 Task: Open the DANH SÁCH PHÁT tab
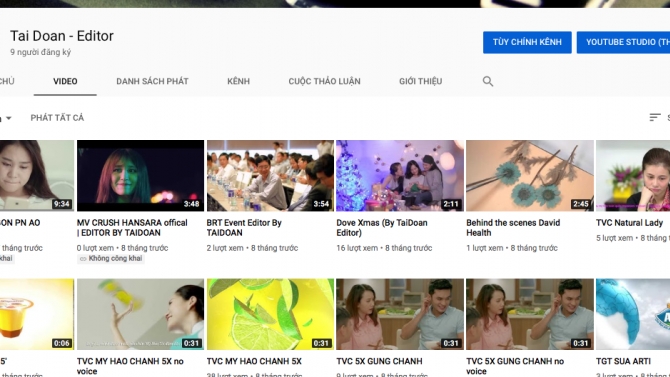tap(152, 81)
